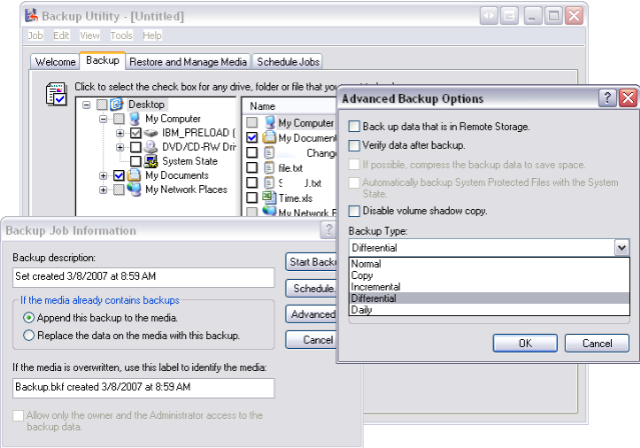The width and height of the screenshot is (640, 448).
Task: Click OK in Advanced Backup Options
Action: (x=525, y=343)
